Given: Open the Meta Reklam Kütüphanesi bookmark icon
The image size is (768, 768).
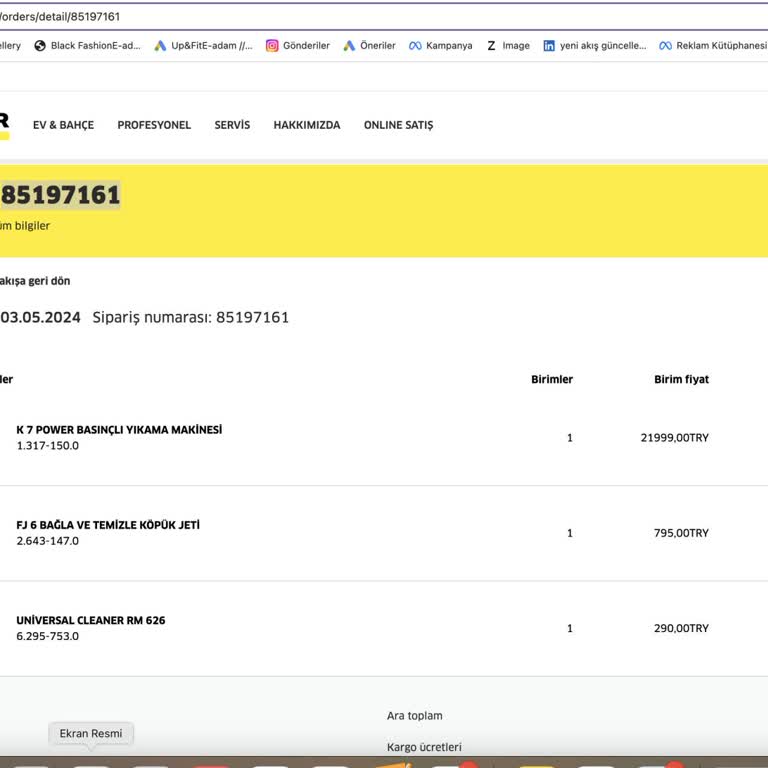Looking at the screenshot, I should (665, 46).
